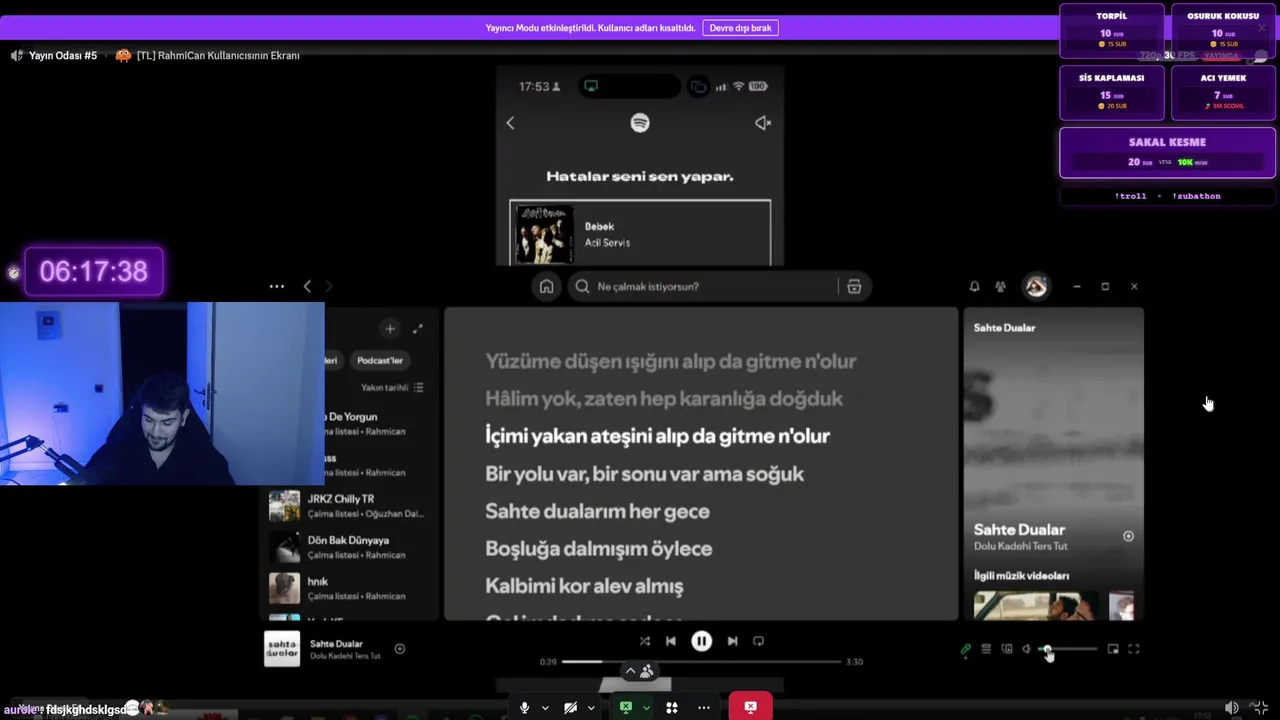
Task: Skip to next track
Action: 732,641
